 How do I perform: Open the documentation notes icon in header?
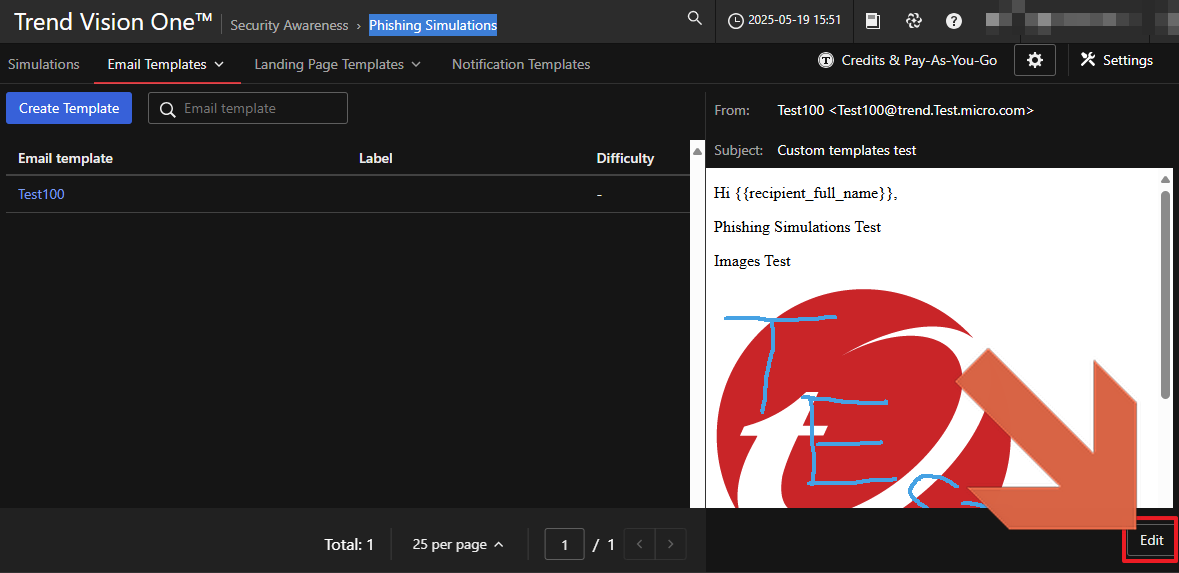click(873, 20)
